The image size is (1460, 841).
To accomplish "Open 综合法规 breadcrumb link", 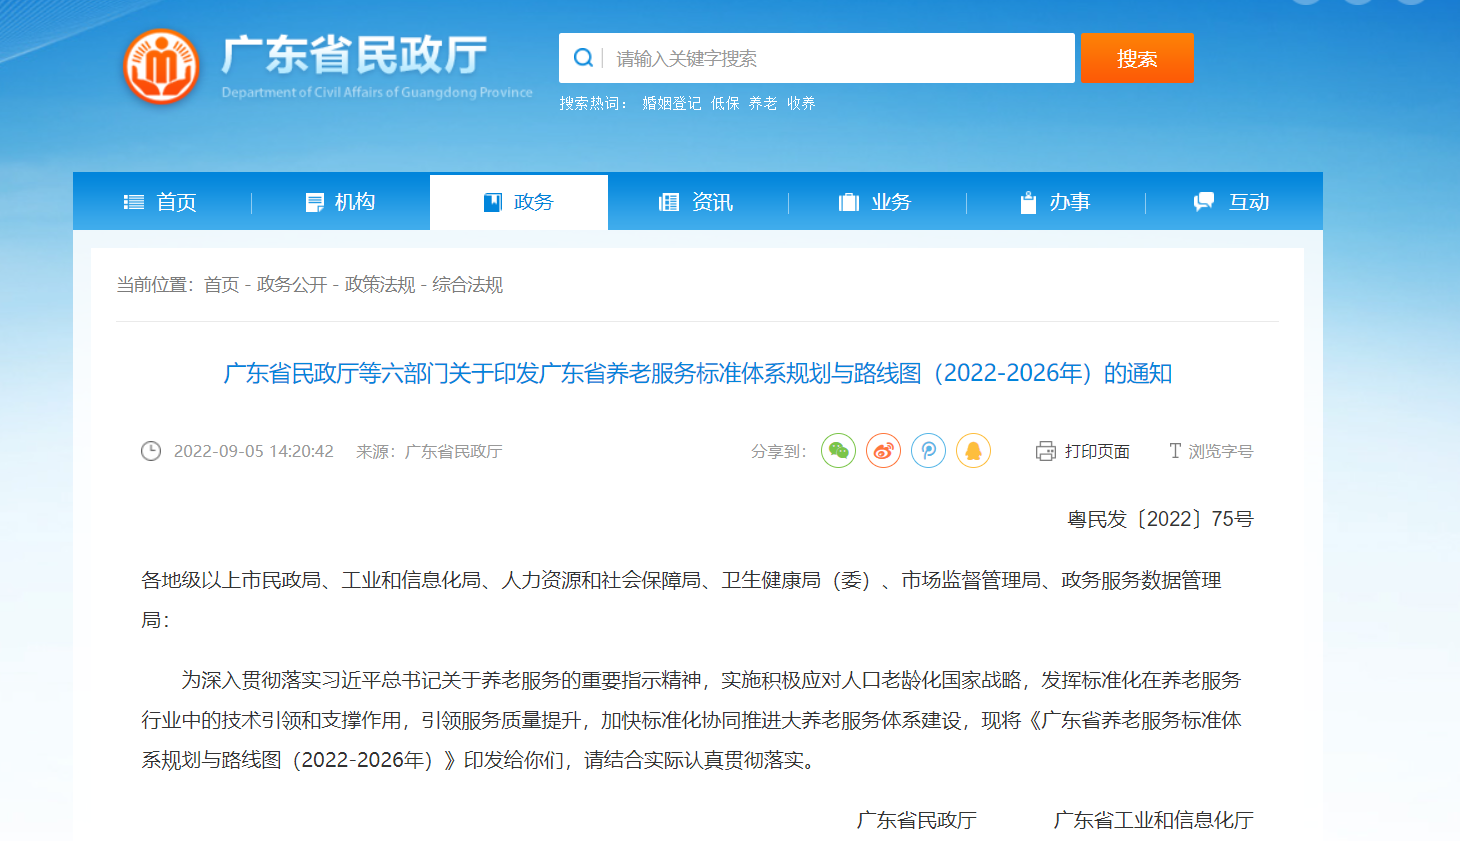I will (467, 285).
